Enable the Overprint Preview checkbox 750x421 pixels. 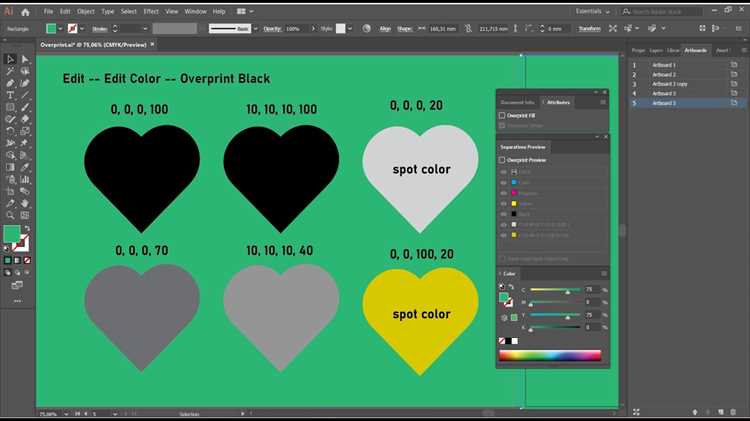pos(502,160)
